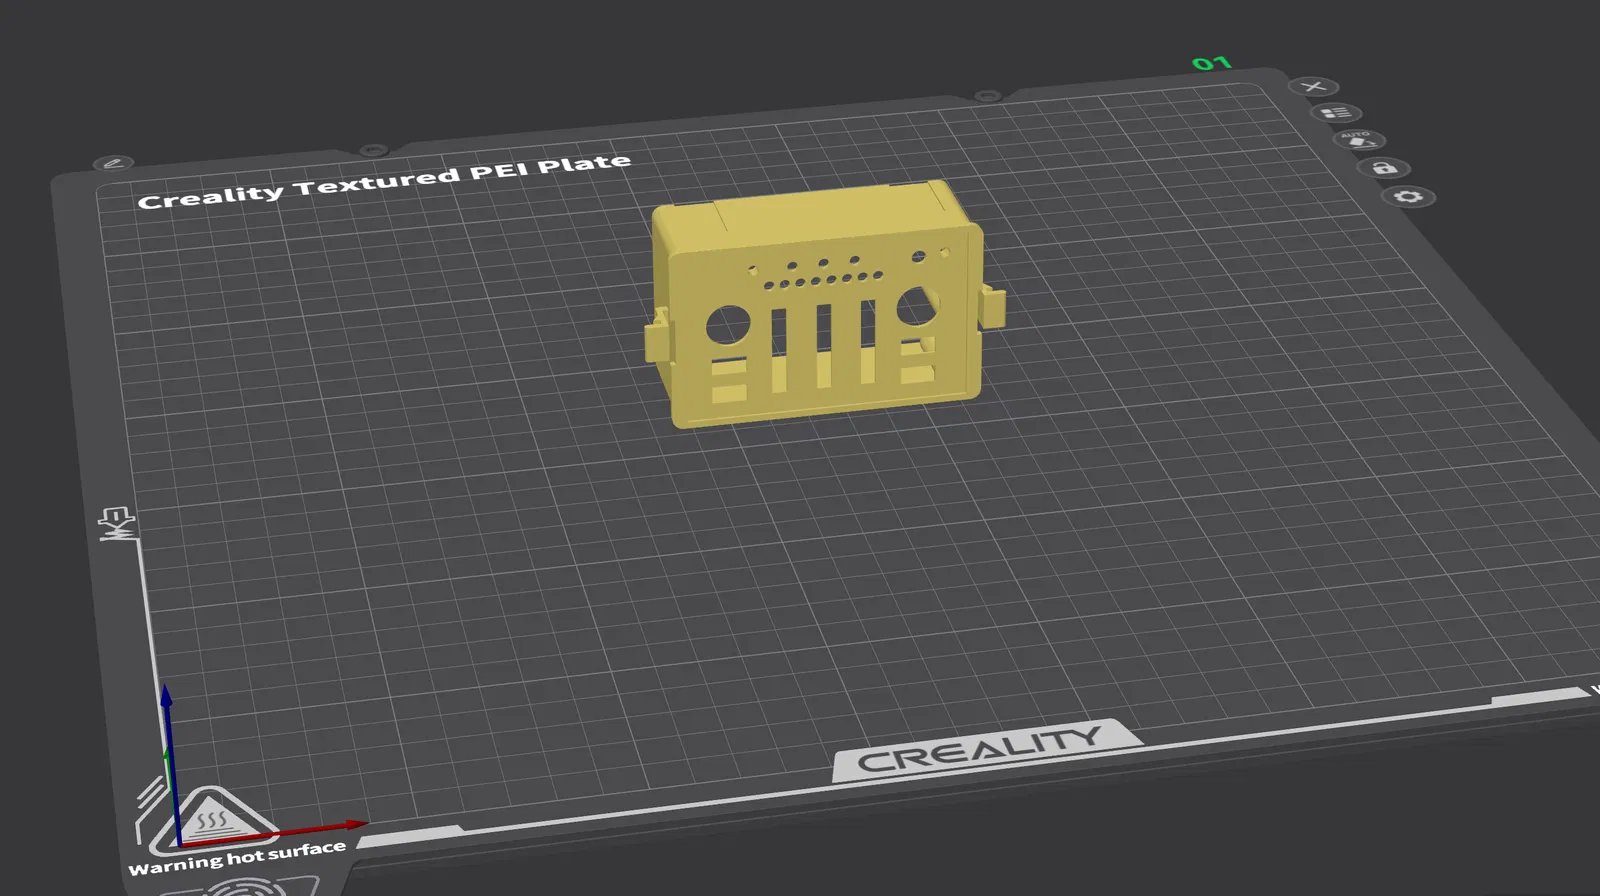
Task: Open plate settings gear icon
Action: [x=1409, y=196]
